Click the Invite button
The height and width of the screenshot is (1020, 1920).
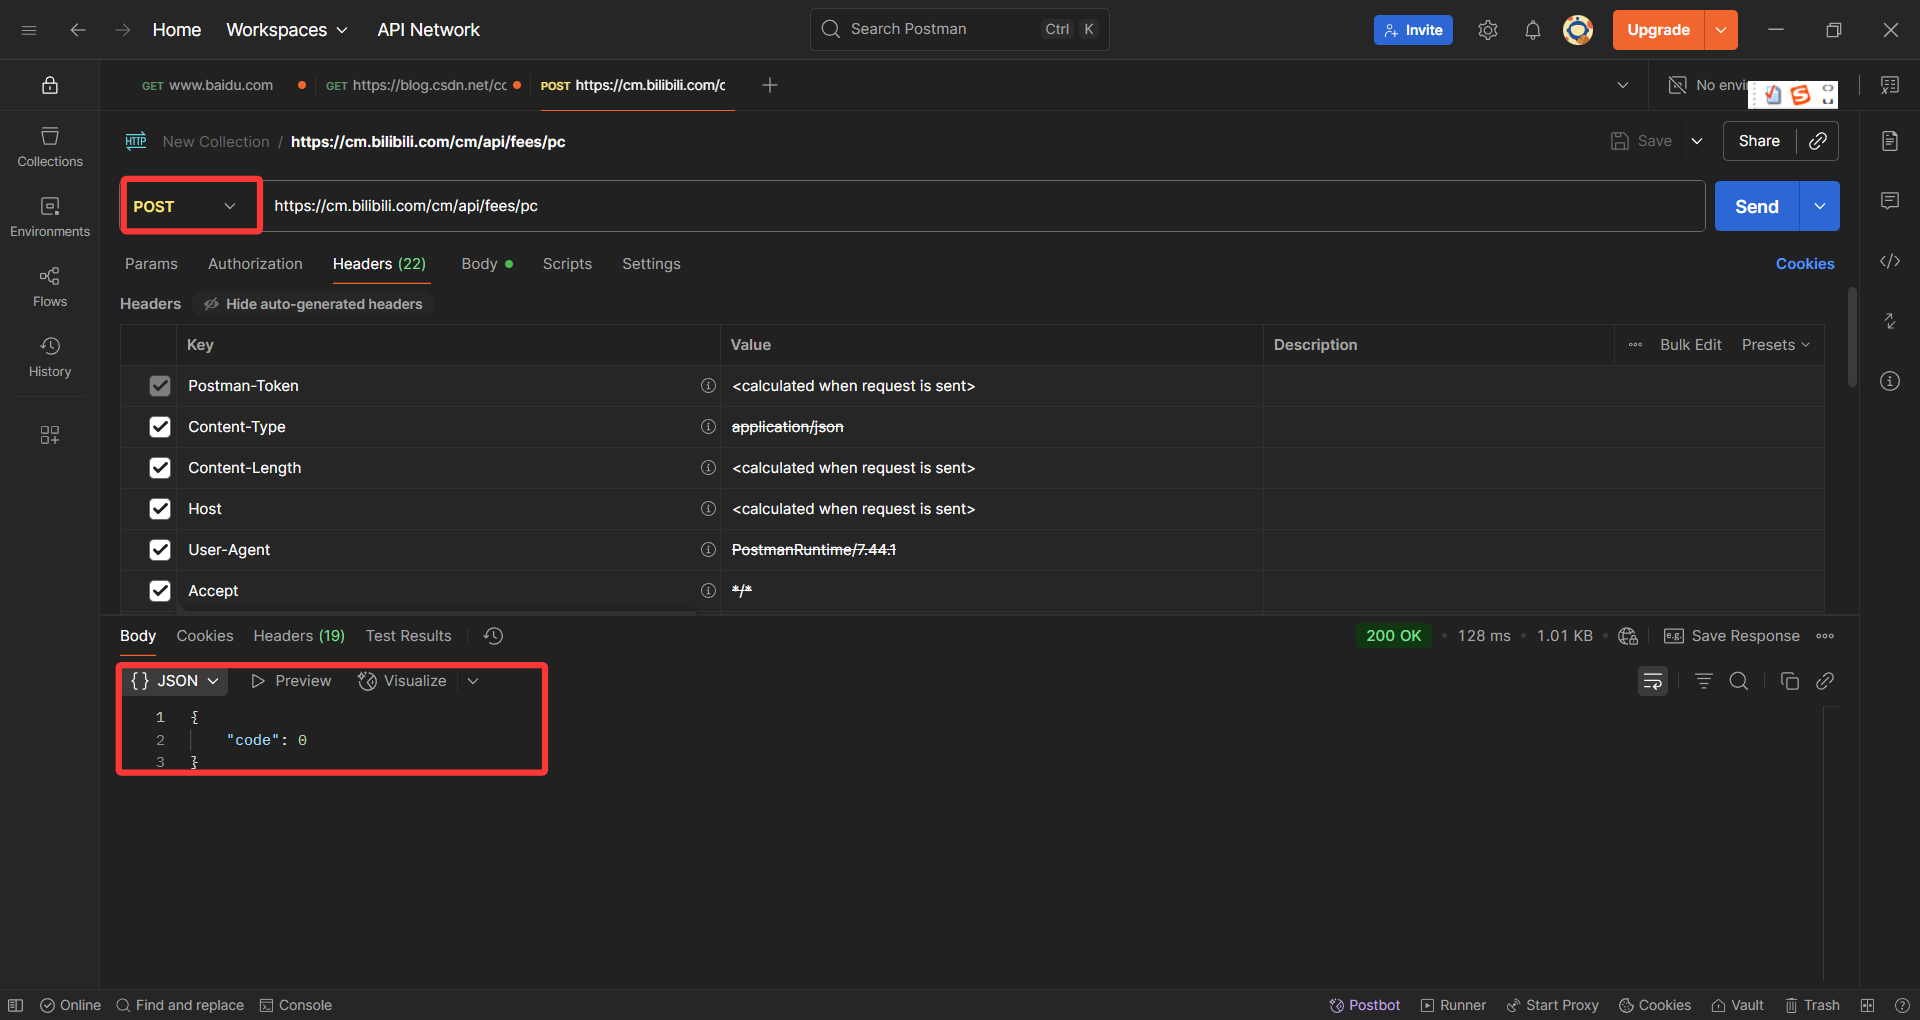[1413, 30]
